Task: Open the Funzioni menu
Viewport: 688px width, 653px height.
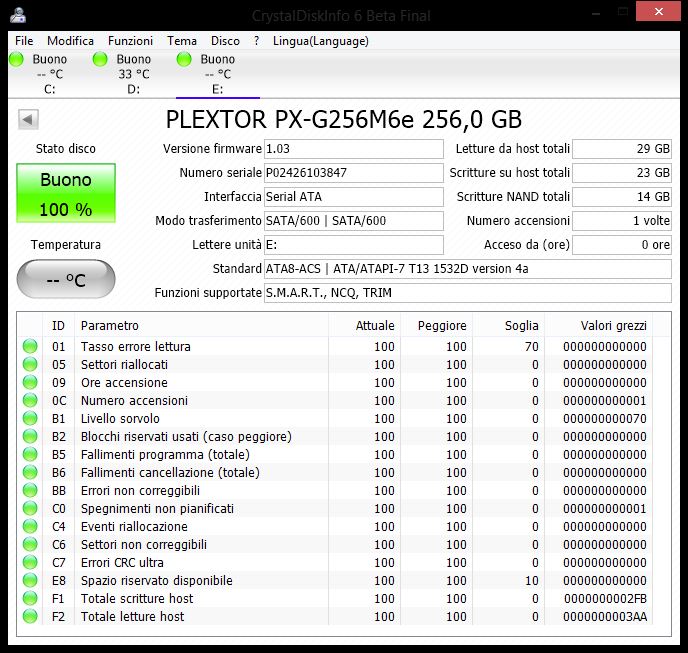Action: [x=130, y=41]
